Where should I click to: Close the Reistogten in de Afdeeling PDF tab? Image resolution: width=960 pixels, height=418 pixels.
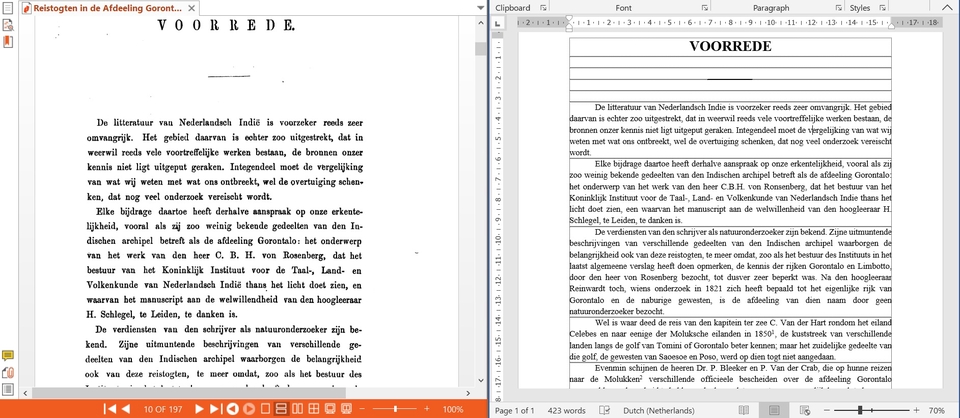[x=192, y=9]
